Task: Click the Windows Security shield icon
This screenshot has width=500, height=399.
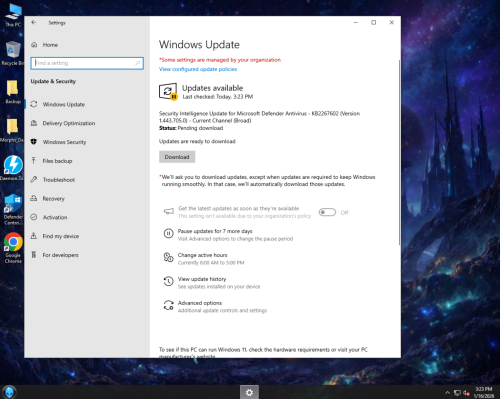Action: pos(34,142)
